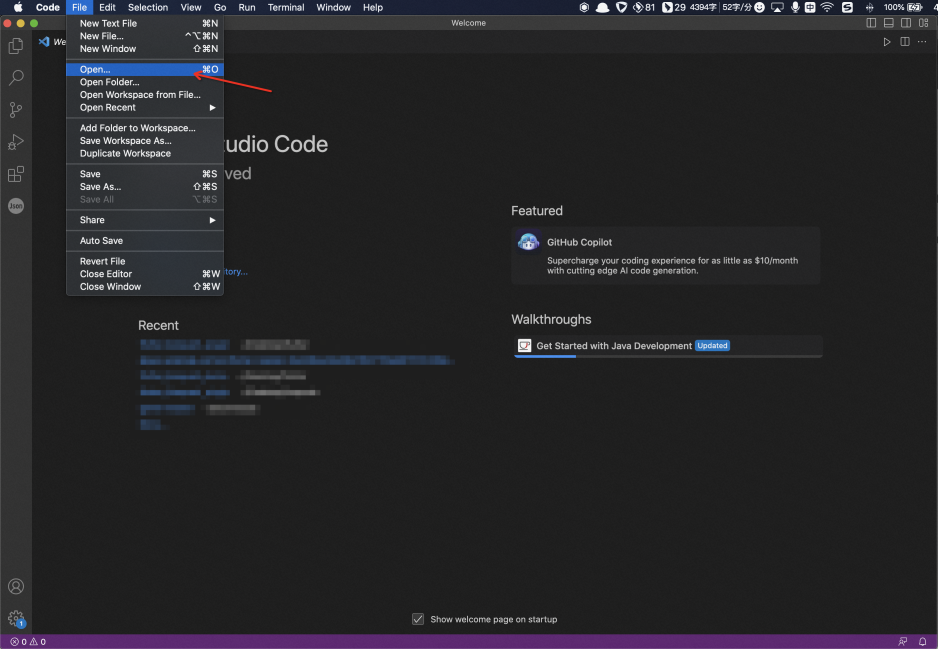This screenshot has width=938, height=649.
Task: Open the Code application menu
Action: [48, 7]
